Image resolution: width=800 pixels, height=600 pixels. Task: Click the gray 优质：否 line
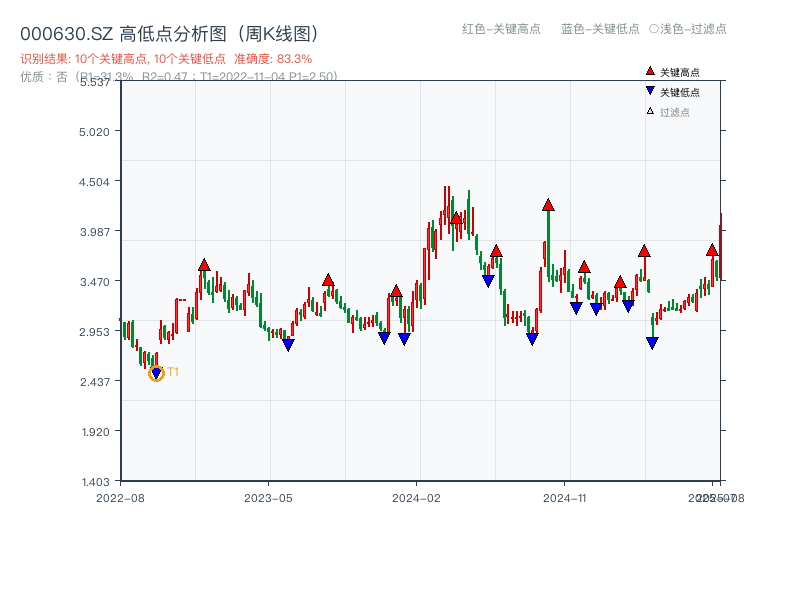[179, 77]
